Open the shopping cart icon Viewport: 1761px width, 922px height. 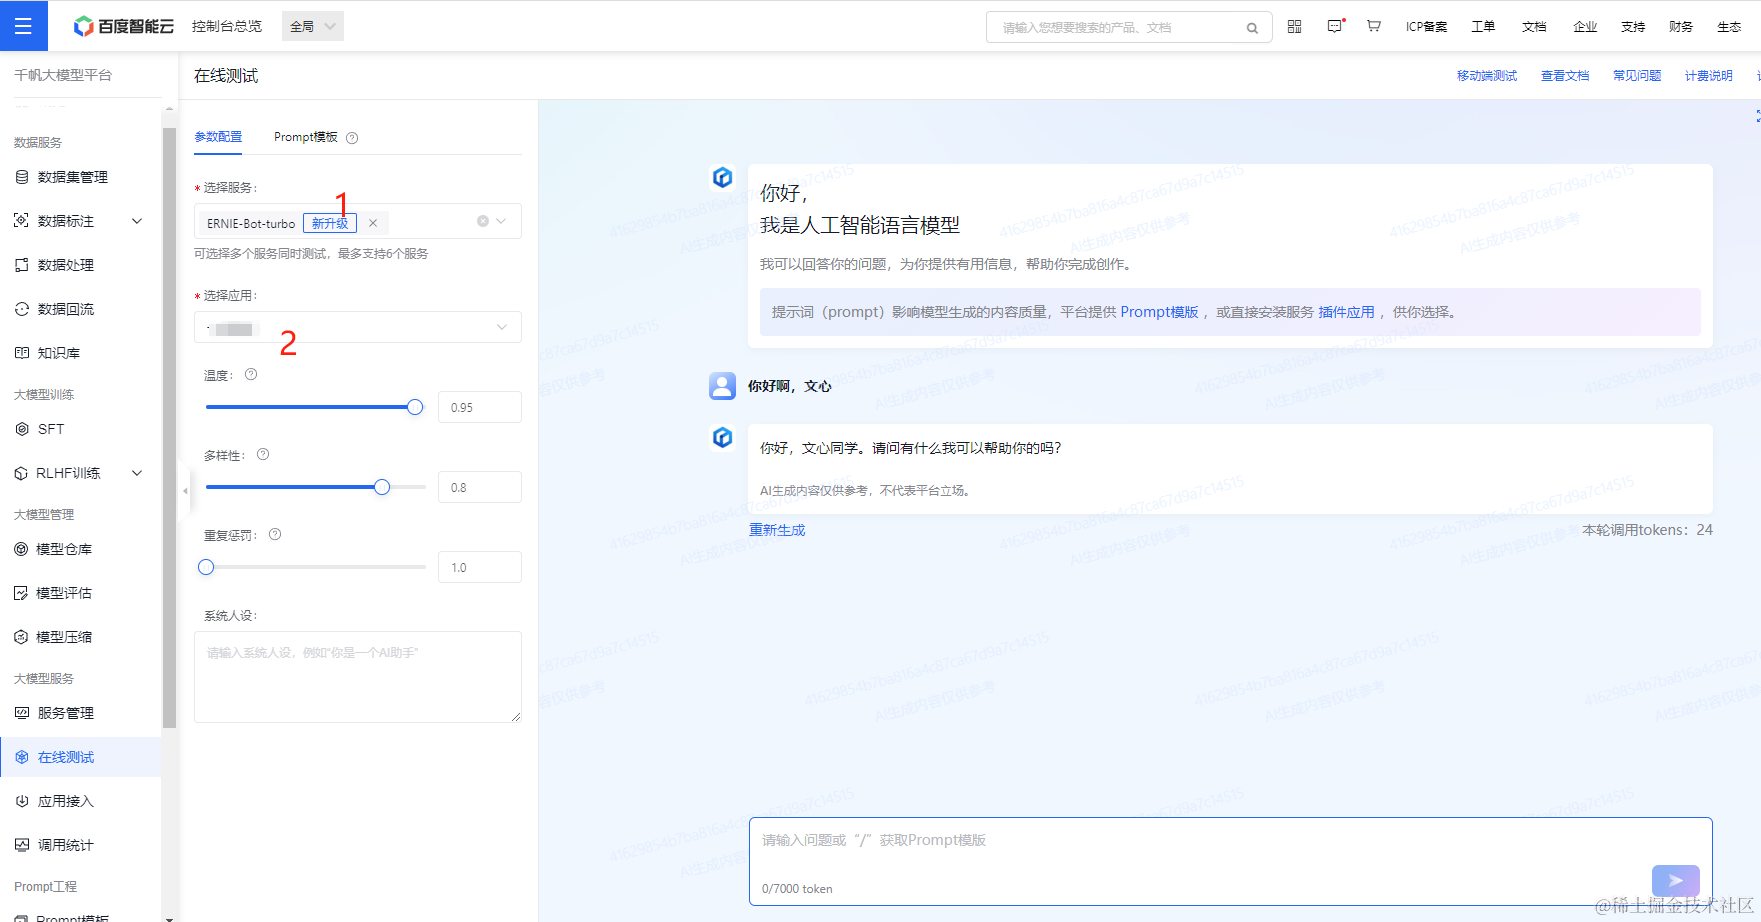1374,27
